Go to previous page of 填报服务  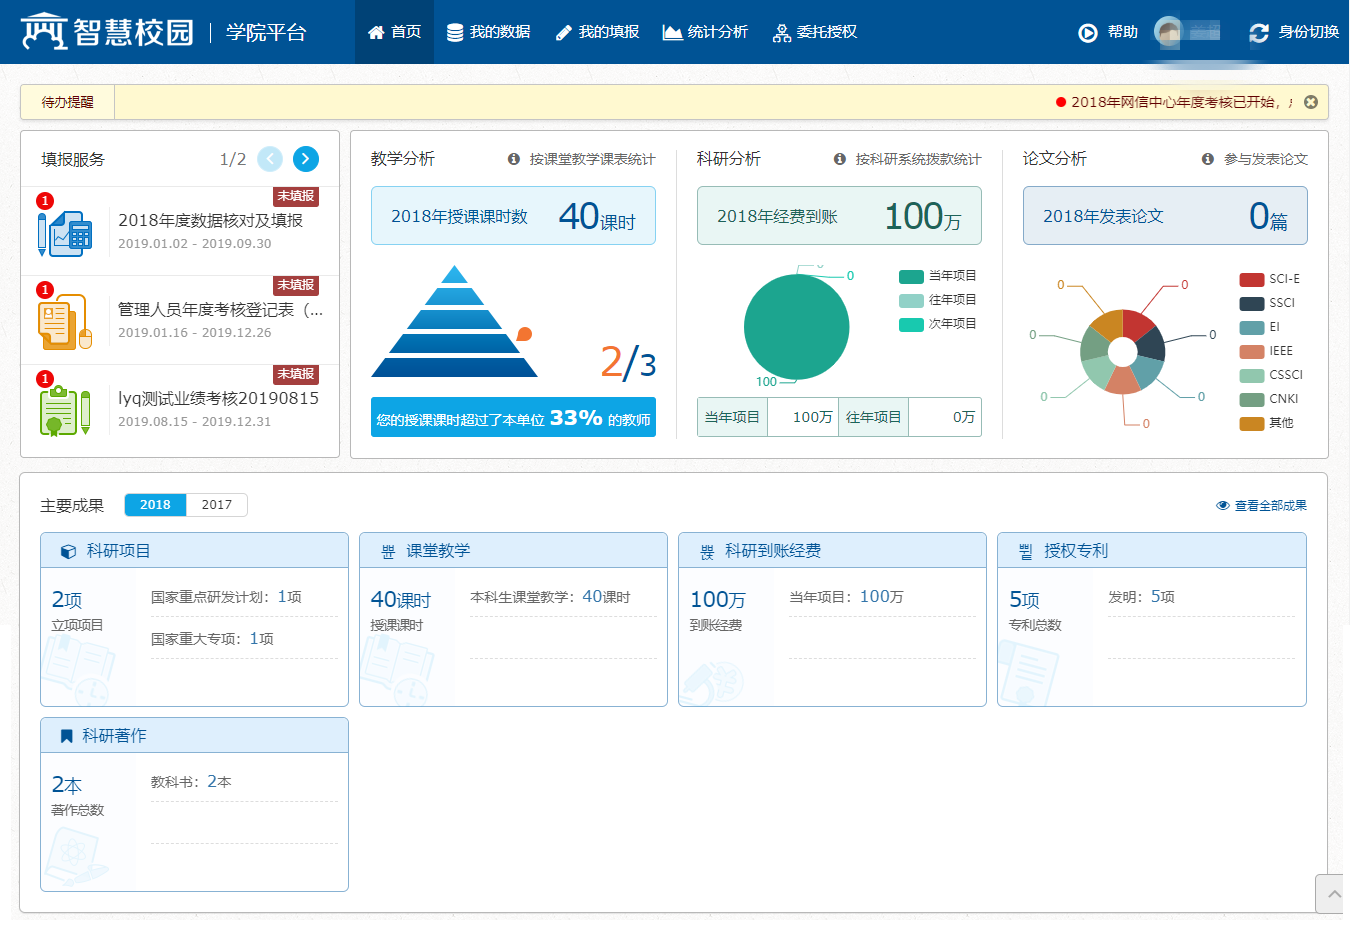coord(270,159)
